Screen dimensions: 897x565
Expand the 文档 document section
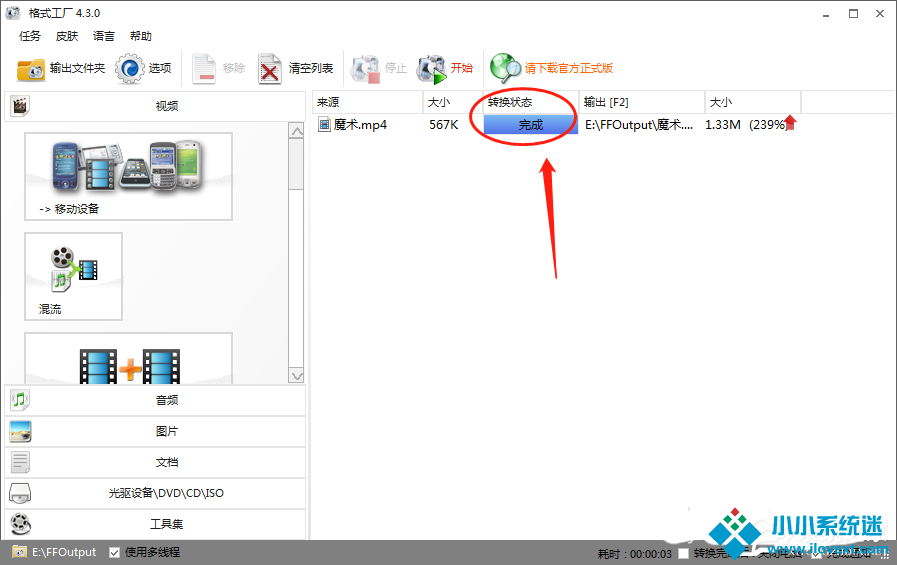[155, 462]
